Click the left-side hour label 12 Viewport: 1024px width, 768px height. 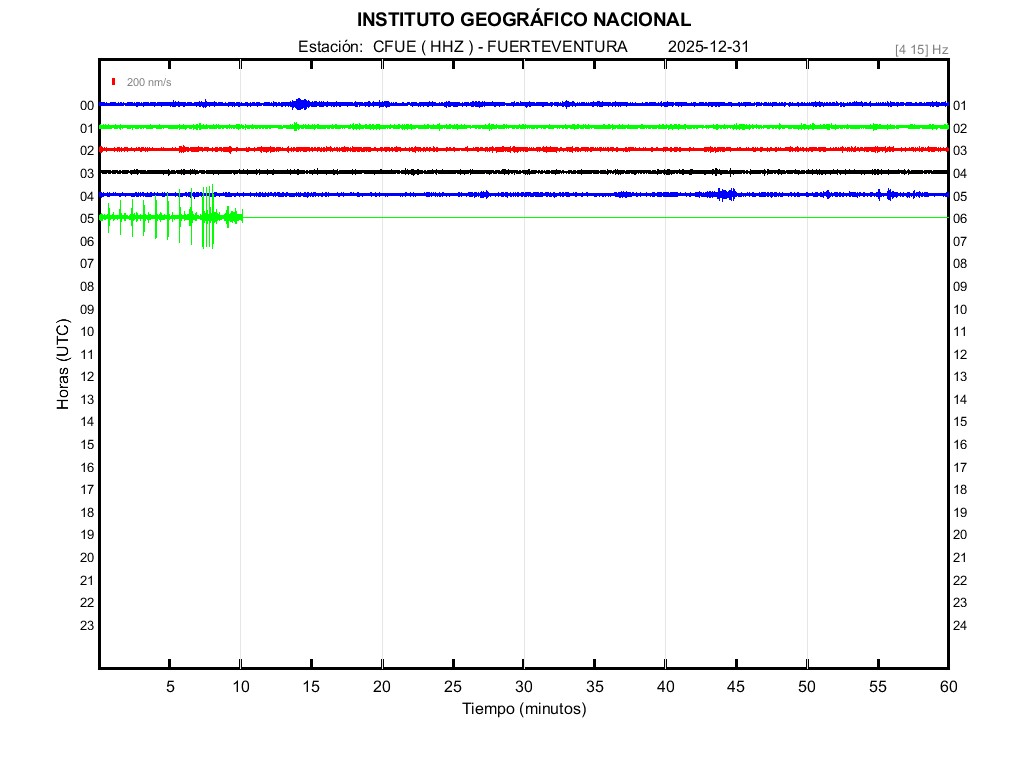point(87,377)
